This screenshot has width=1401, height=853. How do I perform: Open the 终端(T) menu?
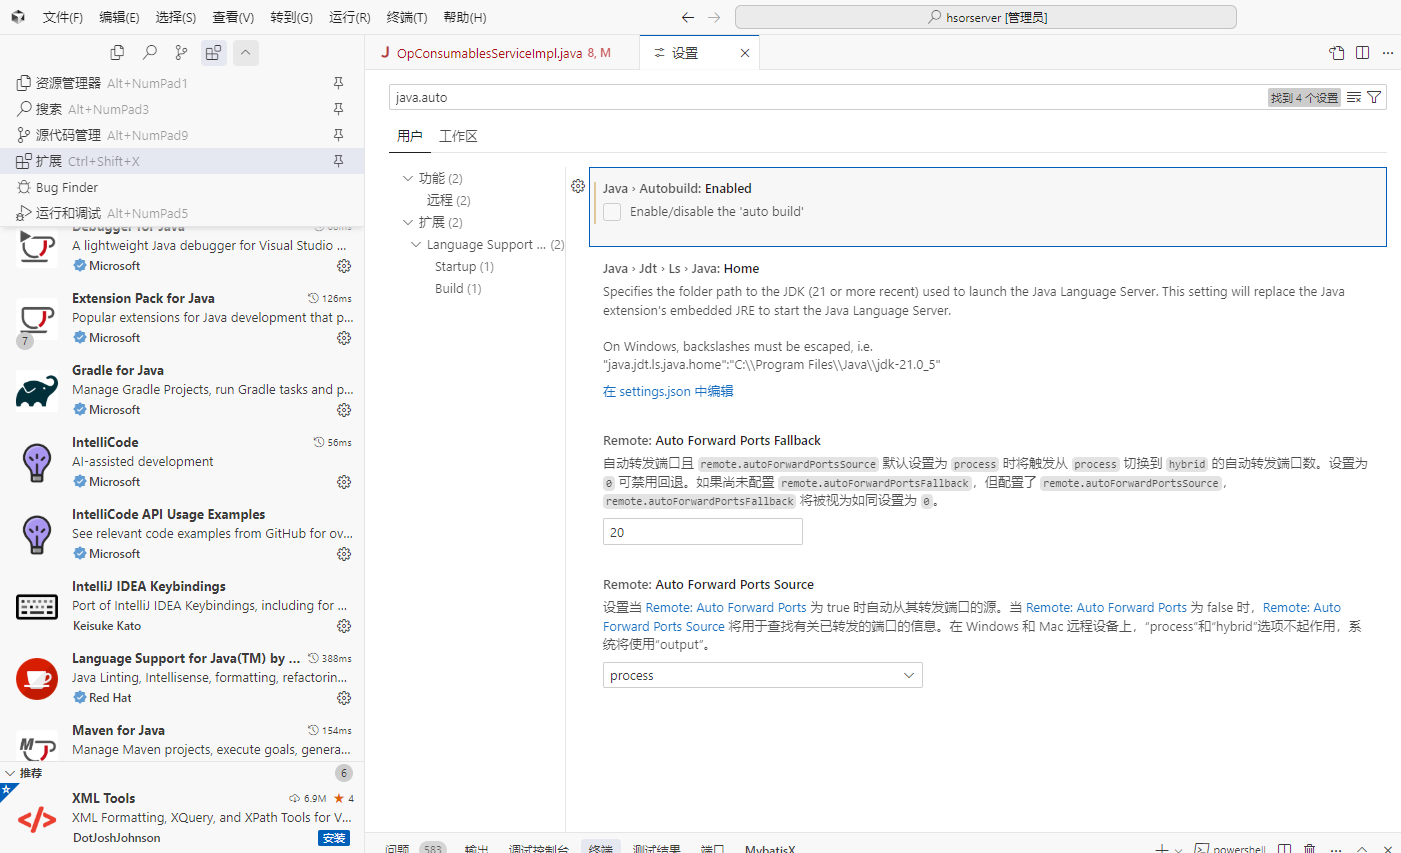click(407, 17)
